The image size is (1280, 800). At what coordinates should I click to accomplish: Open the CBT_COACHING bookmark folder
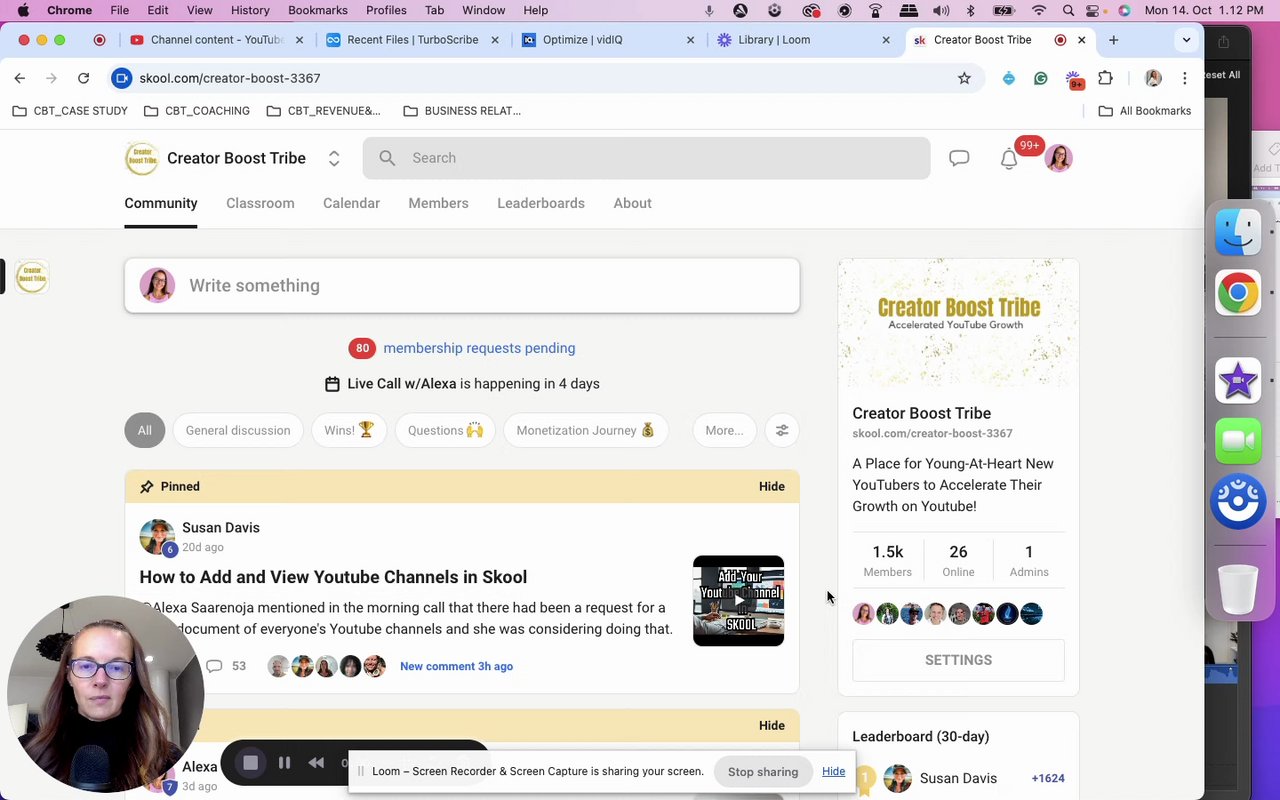(197, 111)
